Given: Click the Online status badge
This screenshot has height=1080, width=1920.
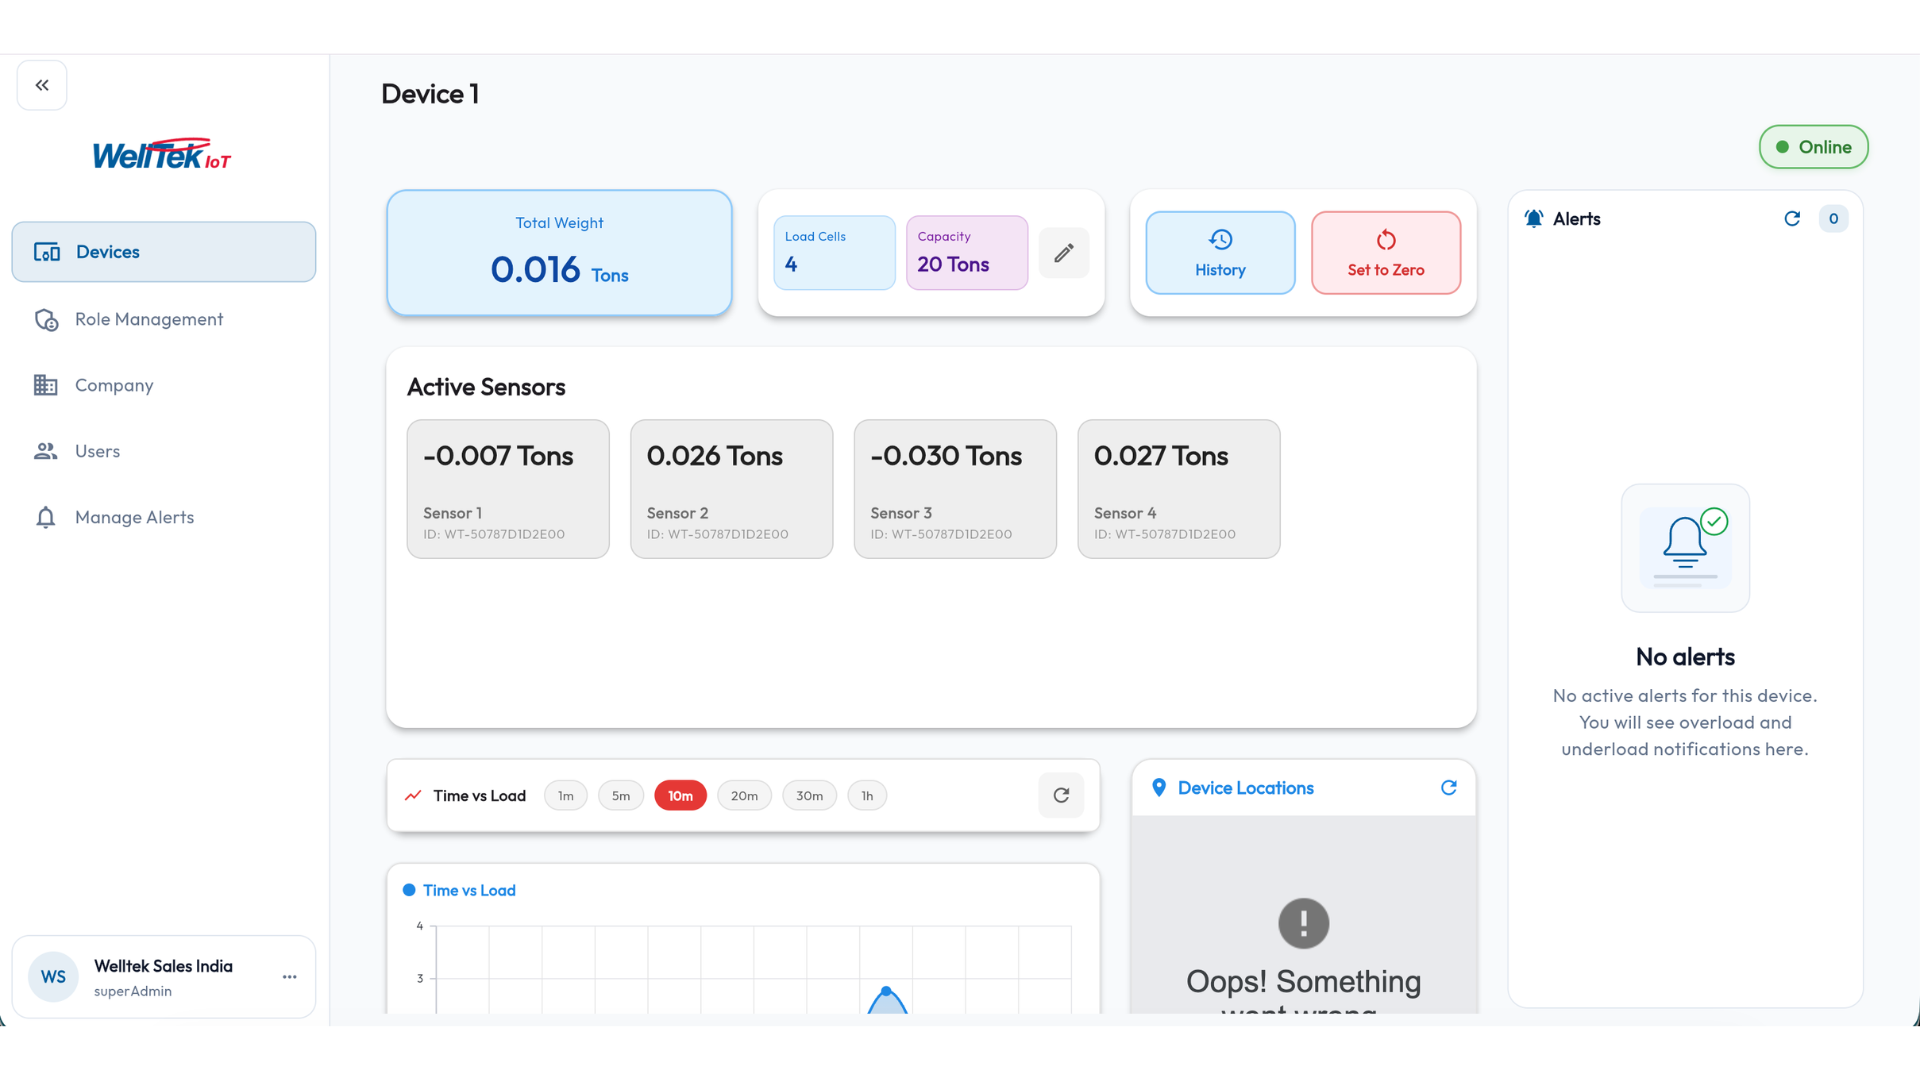Looking at the screenshot, I should coord(1814,147).
